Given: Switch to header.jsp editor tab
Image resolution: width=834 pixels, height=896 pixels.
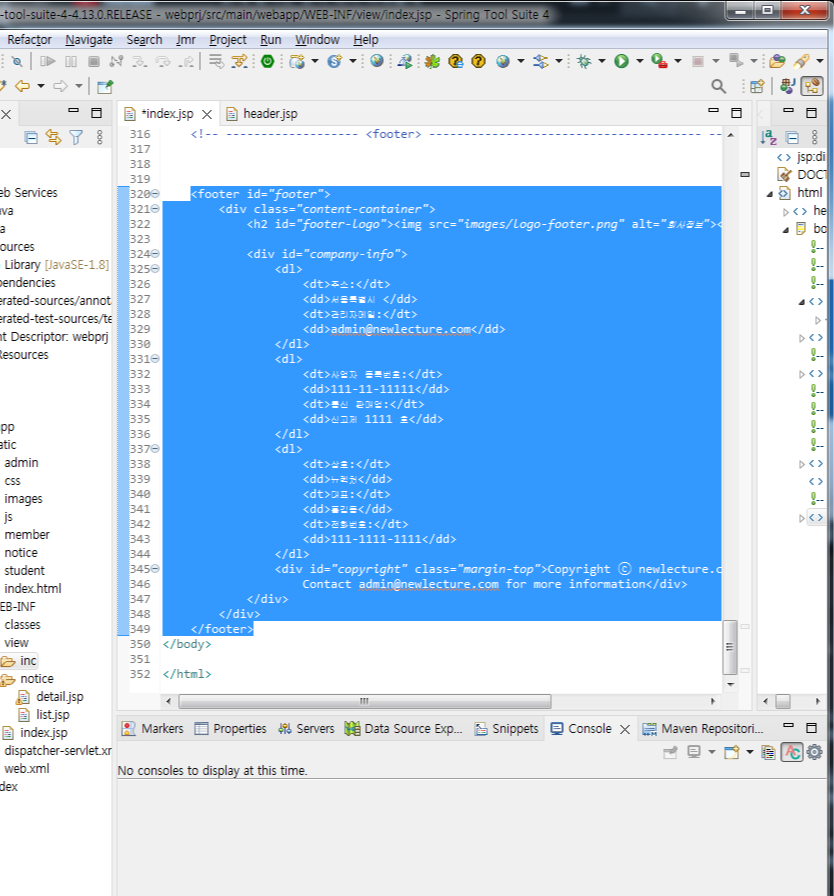Looking at the screenshot, I should point(262,114).
